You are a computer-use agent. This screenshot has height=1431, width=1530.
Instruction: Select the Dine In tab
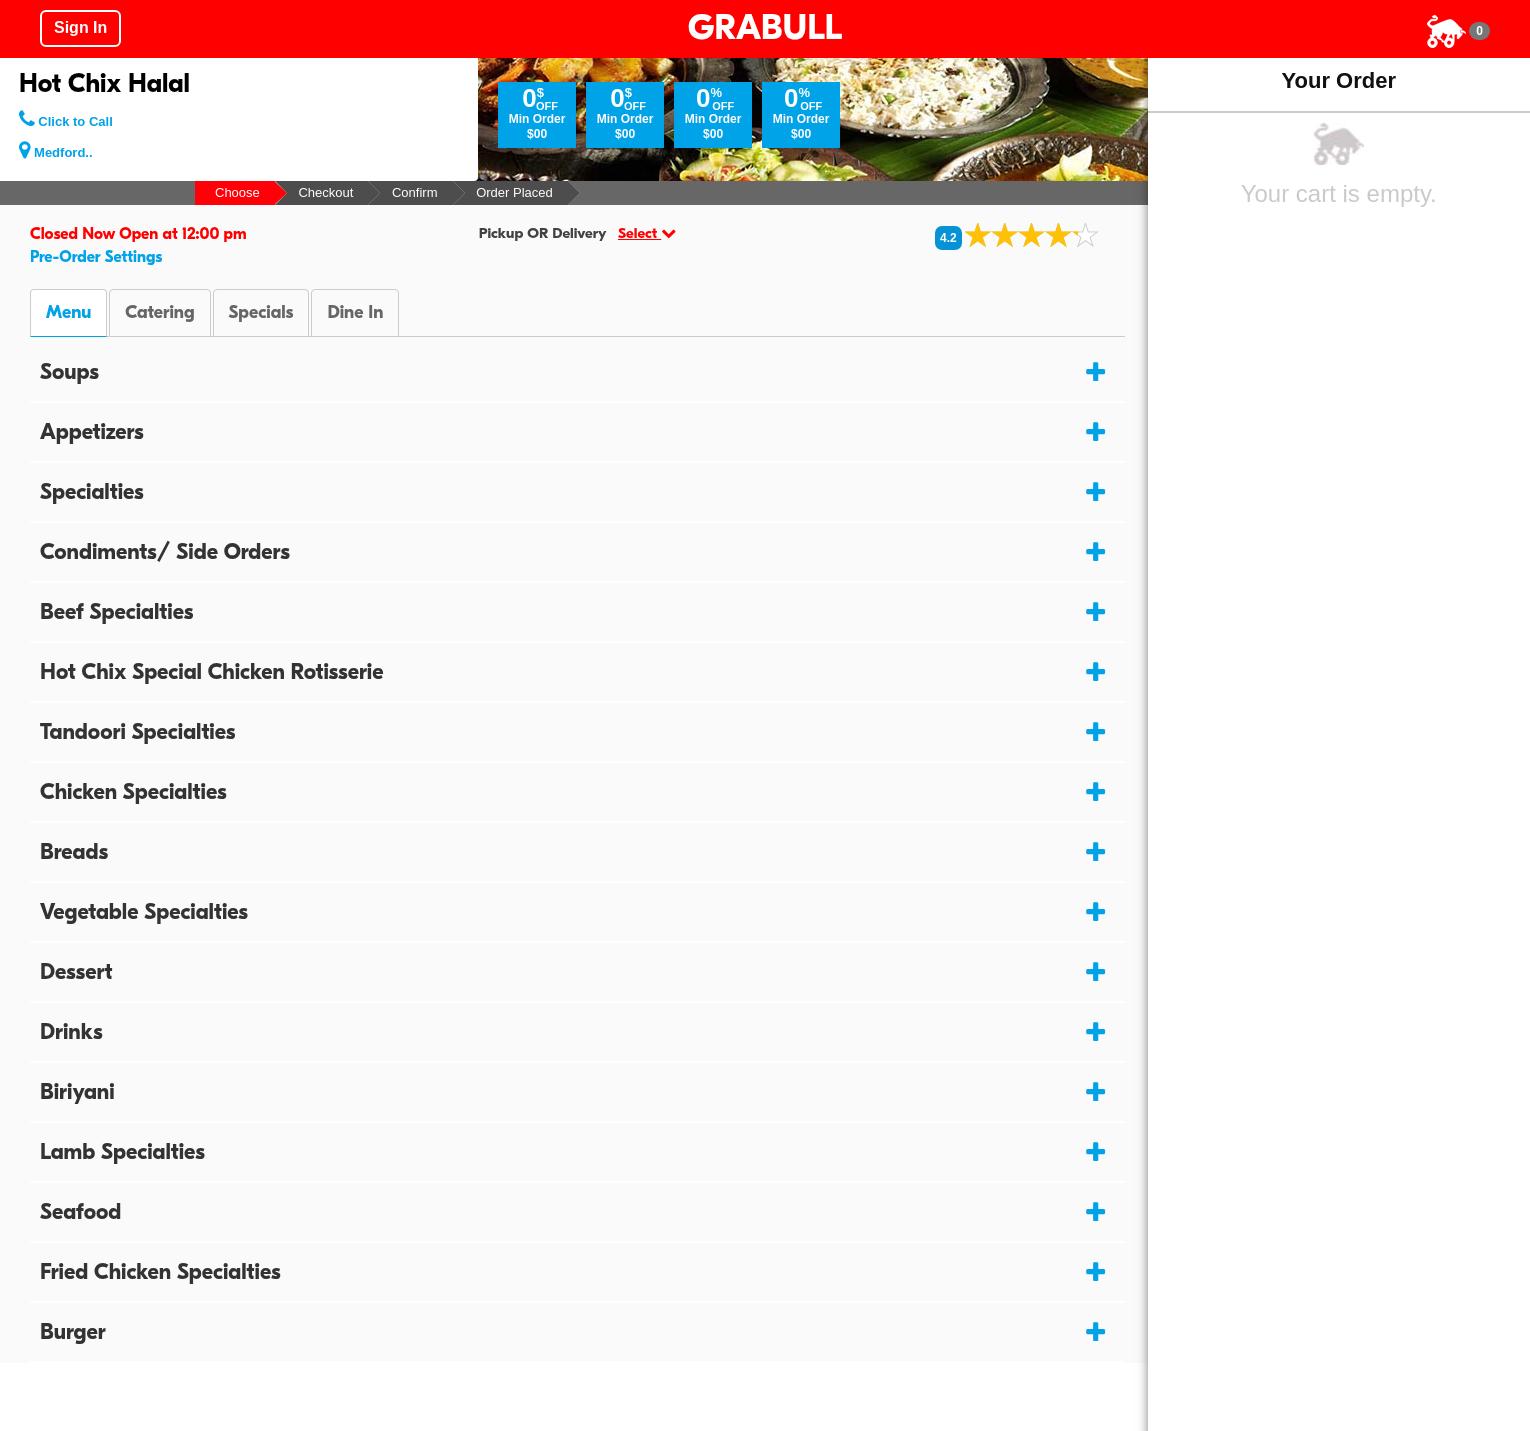(354, 313)
